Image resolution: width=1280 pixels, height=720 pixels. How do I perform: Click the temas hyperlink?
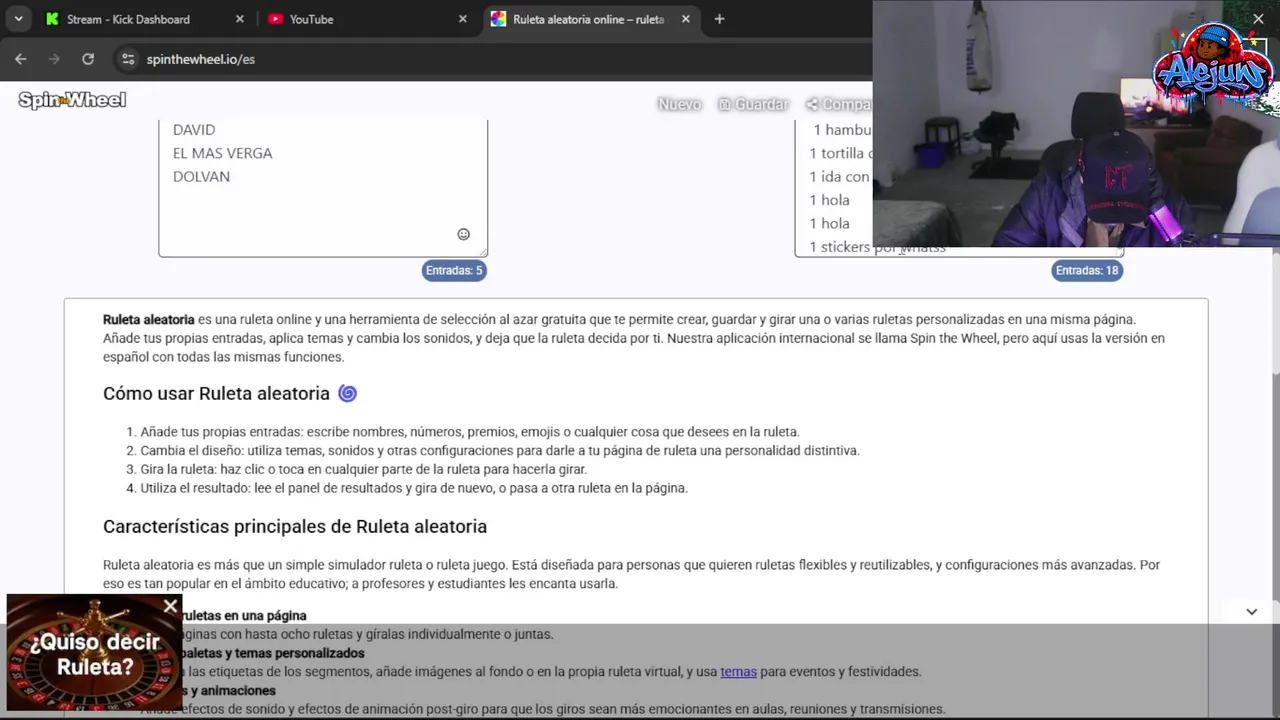pos(738,672)
